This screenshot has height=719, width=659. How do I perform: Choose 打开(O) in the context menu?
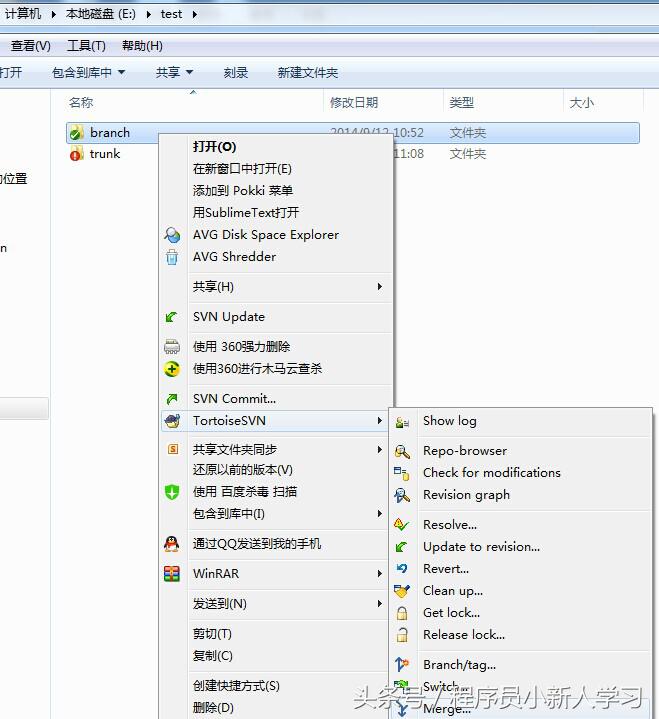(x=215, y=147)
